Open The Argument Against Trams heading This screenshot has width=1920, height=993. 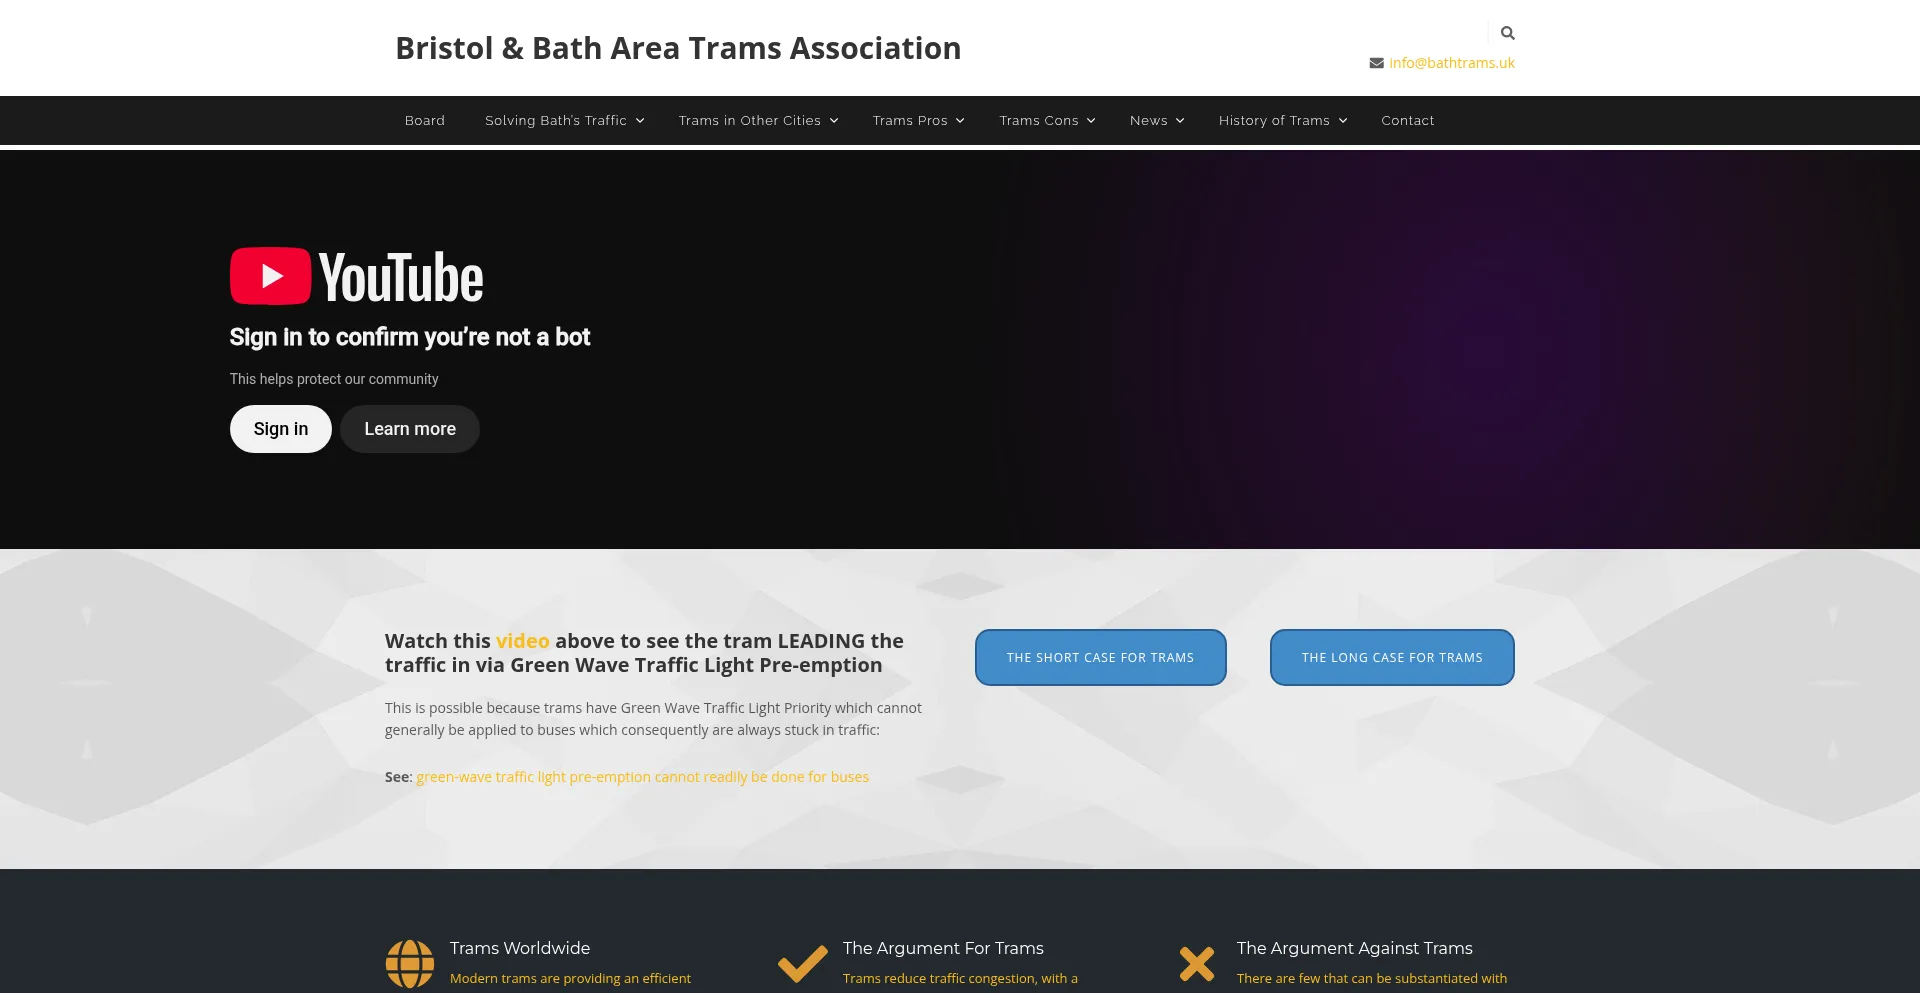(1355, 948)
